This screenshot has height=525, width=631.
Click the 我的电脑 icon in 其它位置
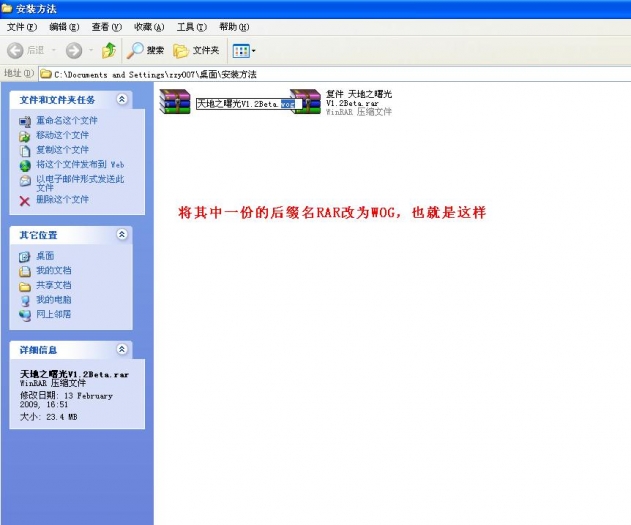[x=26, y=300]
